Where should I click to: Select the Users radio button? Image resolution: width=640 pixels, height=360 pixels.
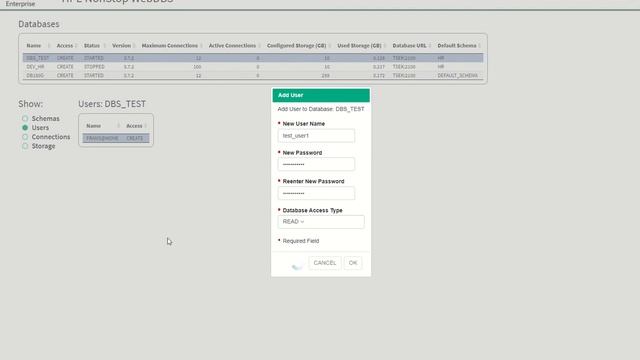pos(25,128)
